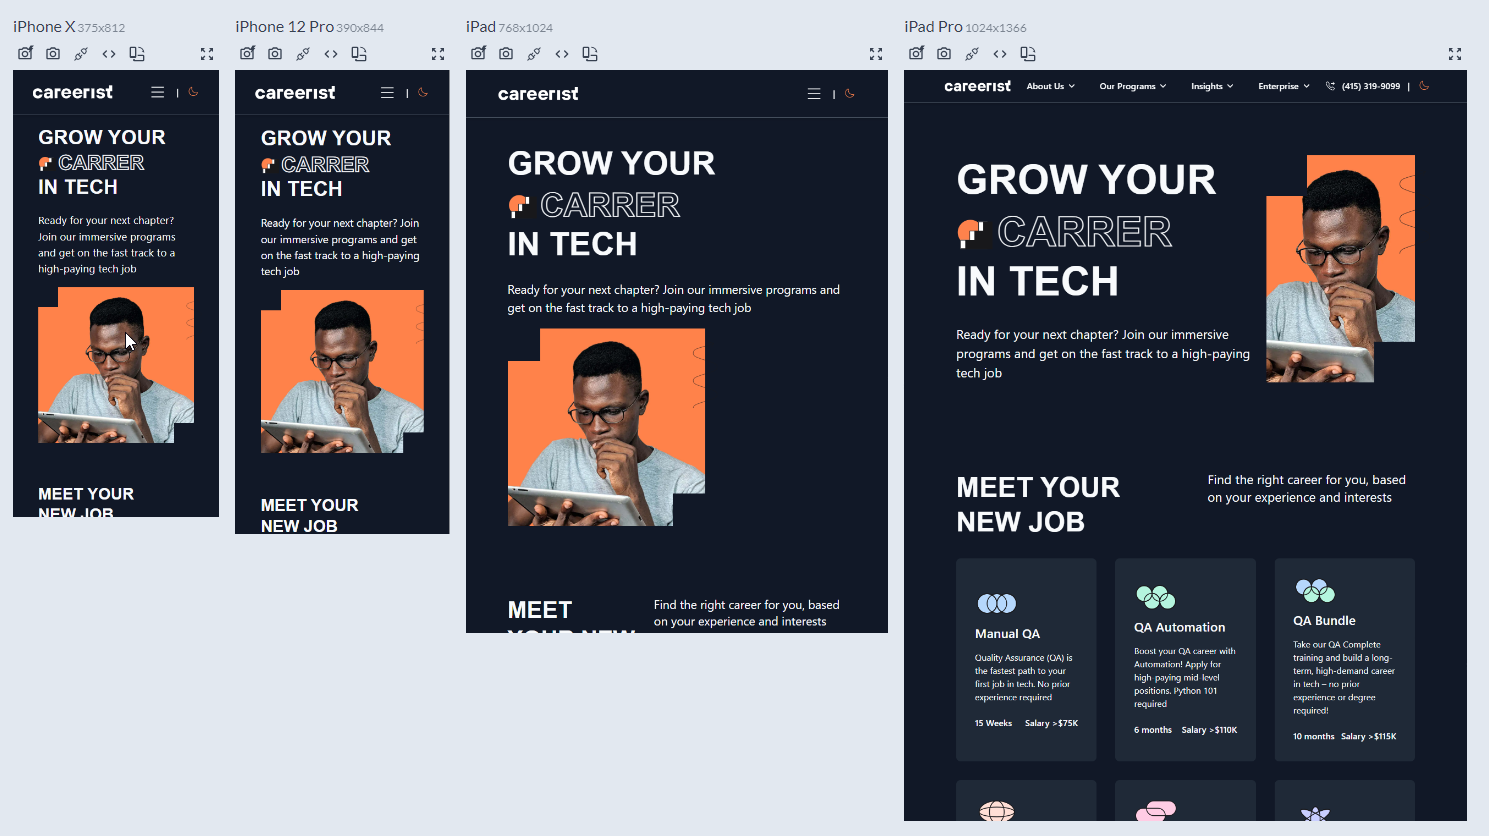Open the Manual QA program card

(x=1026, y=659)
